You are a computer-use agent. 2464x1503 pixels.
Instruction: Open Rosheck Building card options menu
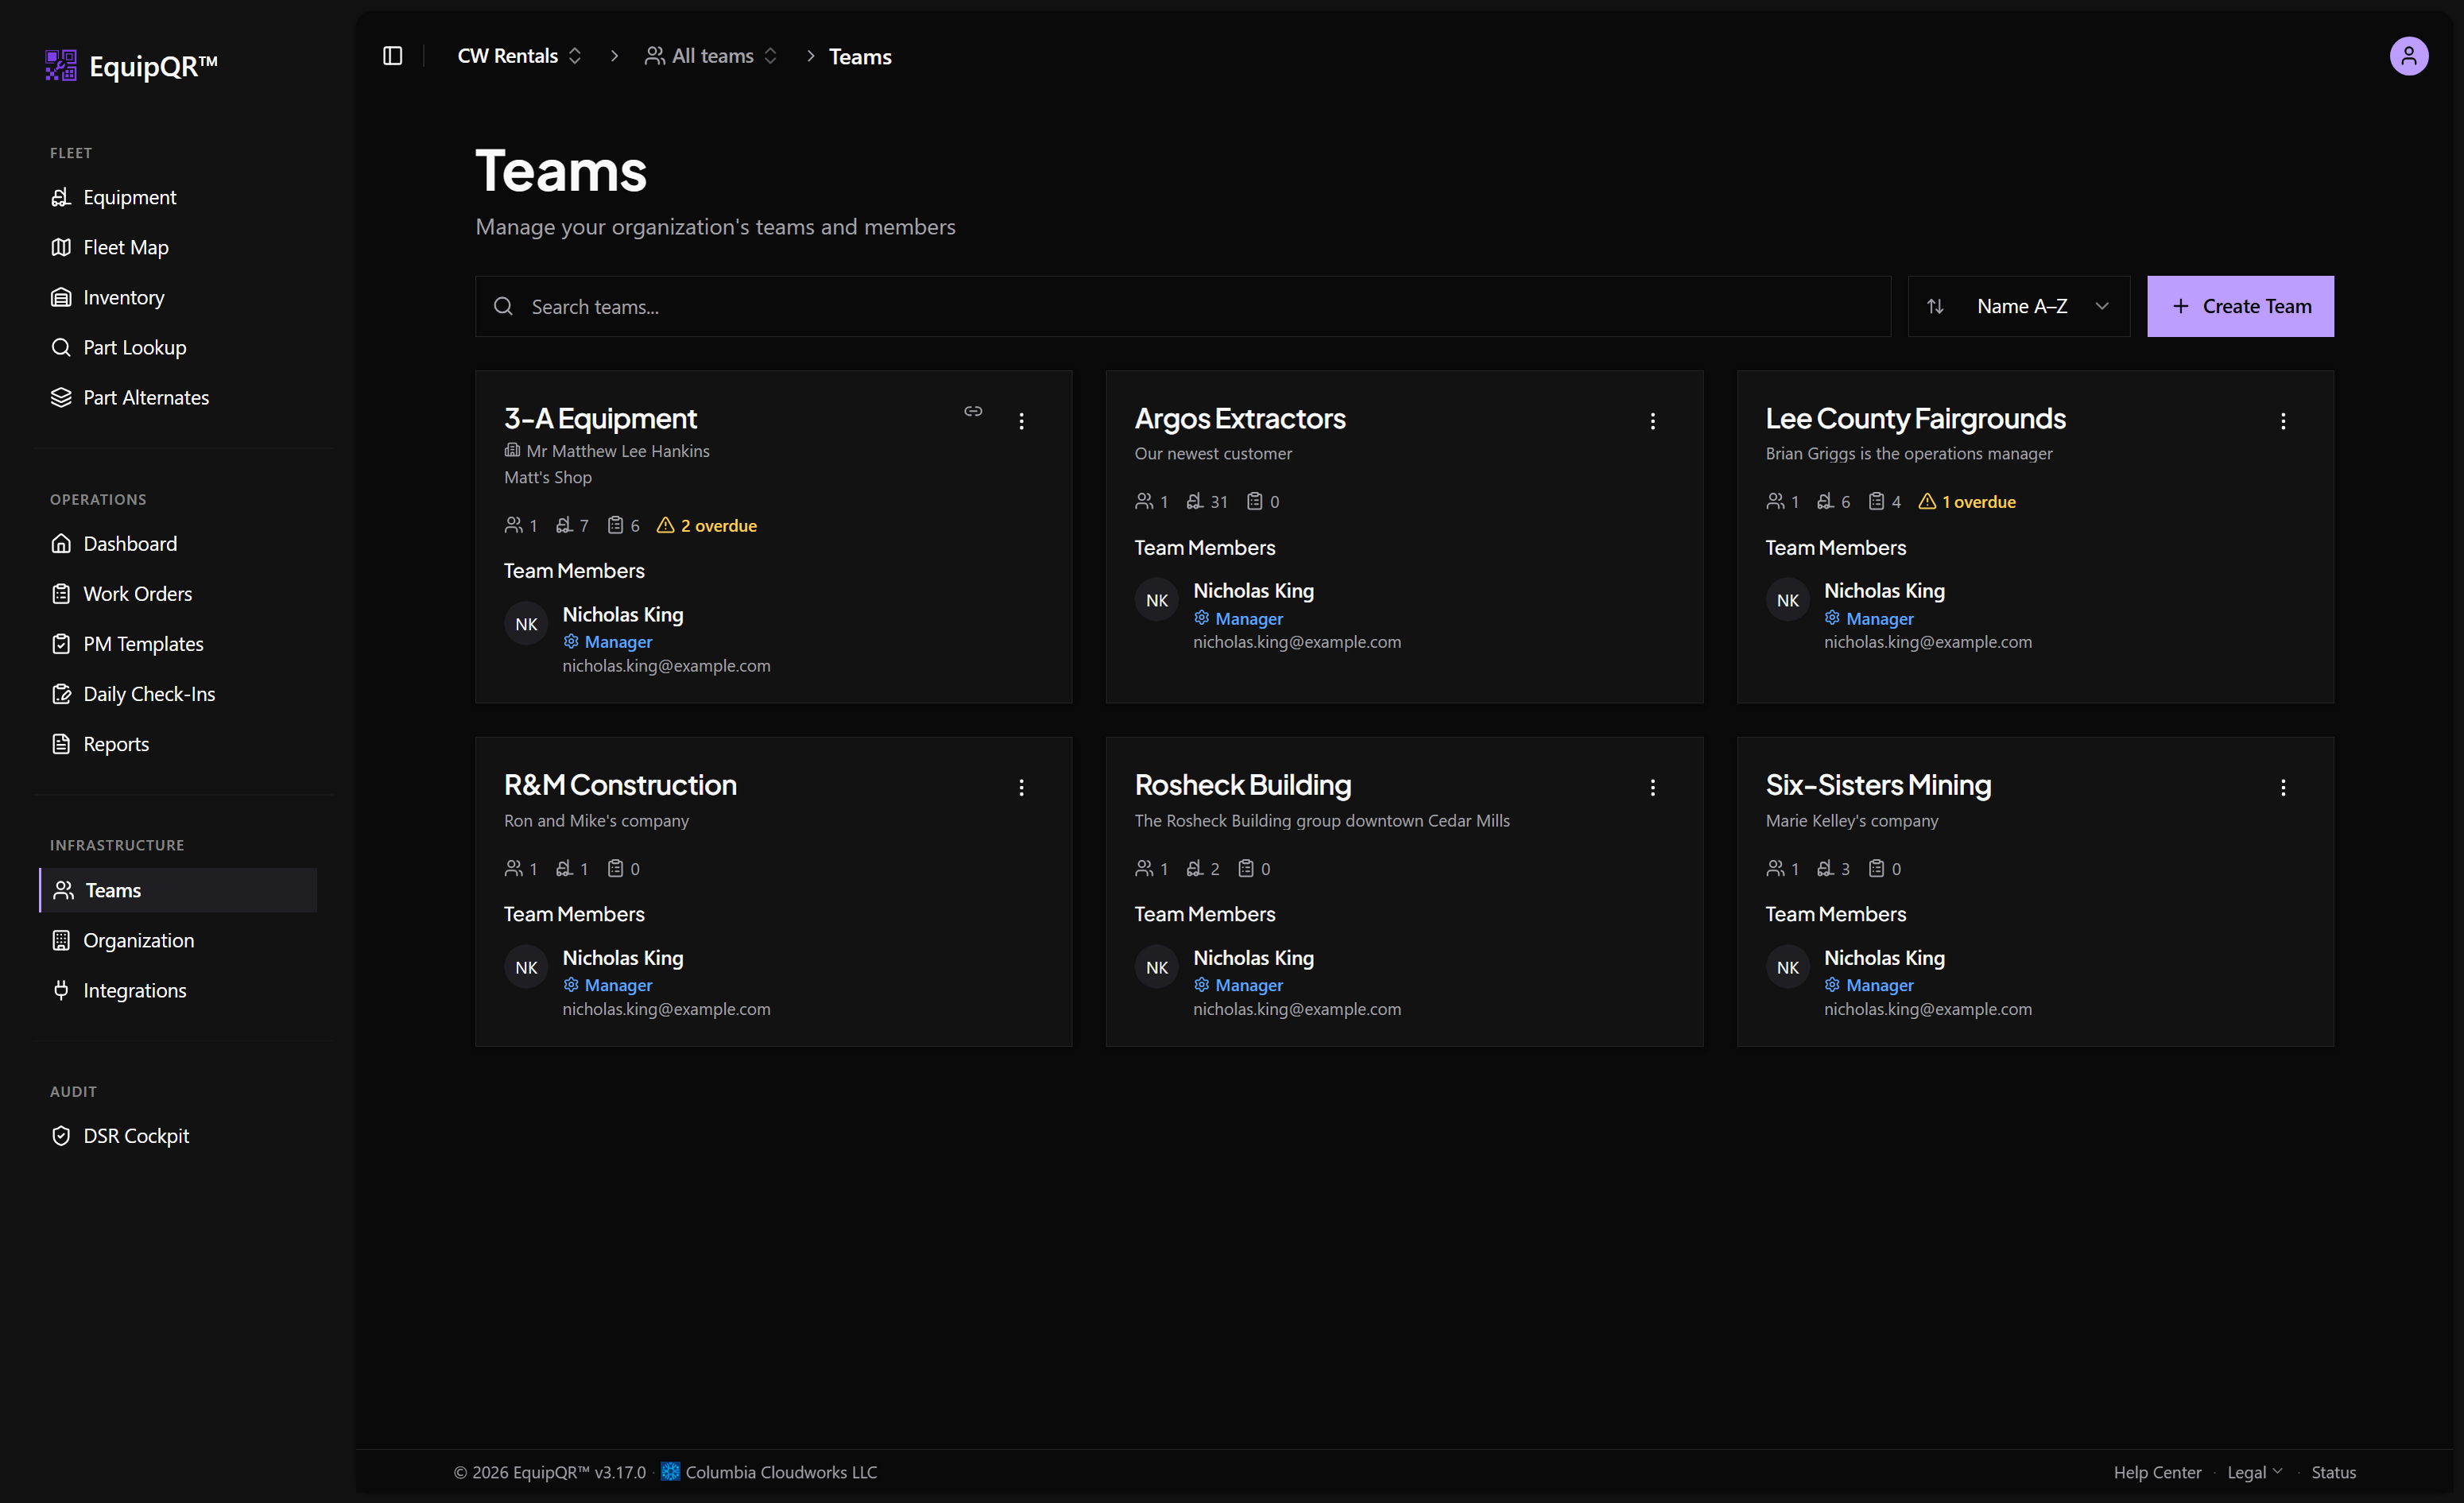(x=1652, y=788)
